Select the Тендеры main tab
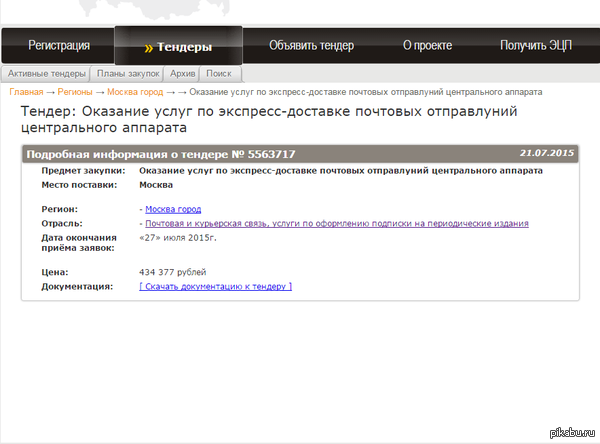600x444 pixels. coord(178,46)
